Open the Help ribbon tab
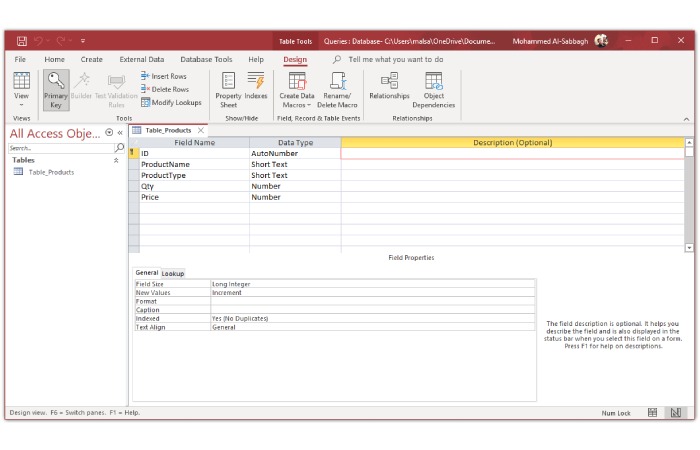 [x=256, y=59]
